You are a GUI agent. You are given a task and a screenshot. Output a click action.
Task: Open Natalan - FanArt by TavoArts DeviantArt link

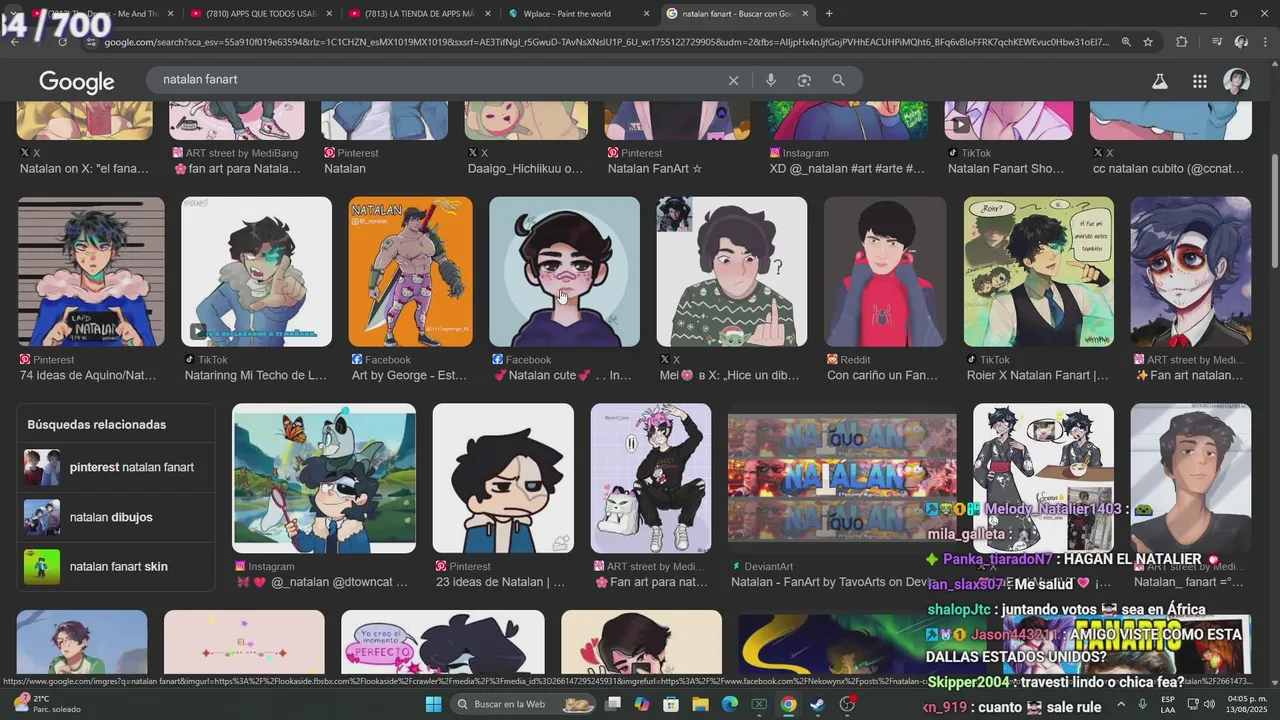pyautogui.click(x=831, y=582)
